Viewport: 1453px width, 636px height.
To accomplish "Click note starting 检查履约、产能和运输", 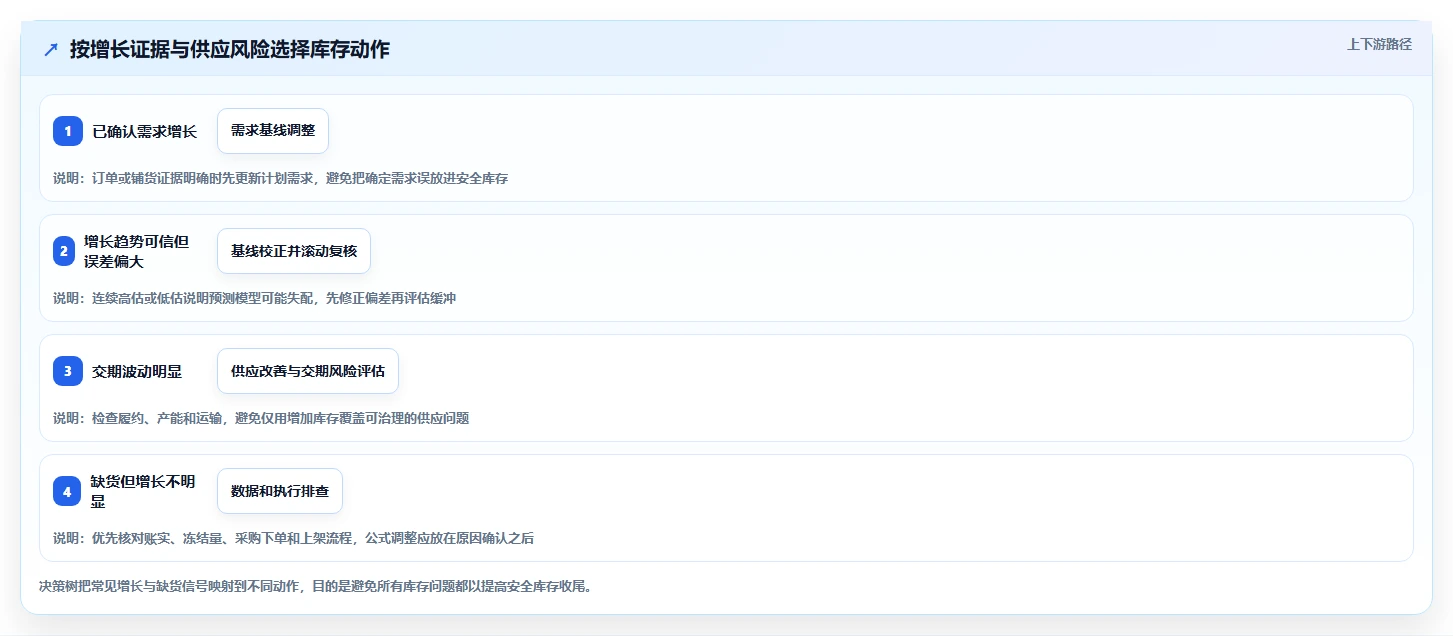I will click(x=261, y=418).
